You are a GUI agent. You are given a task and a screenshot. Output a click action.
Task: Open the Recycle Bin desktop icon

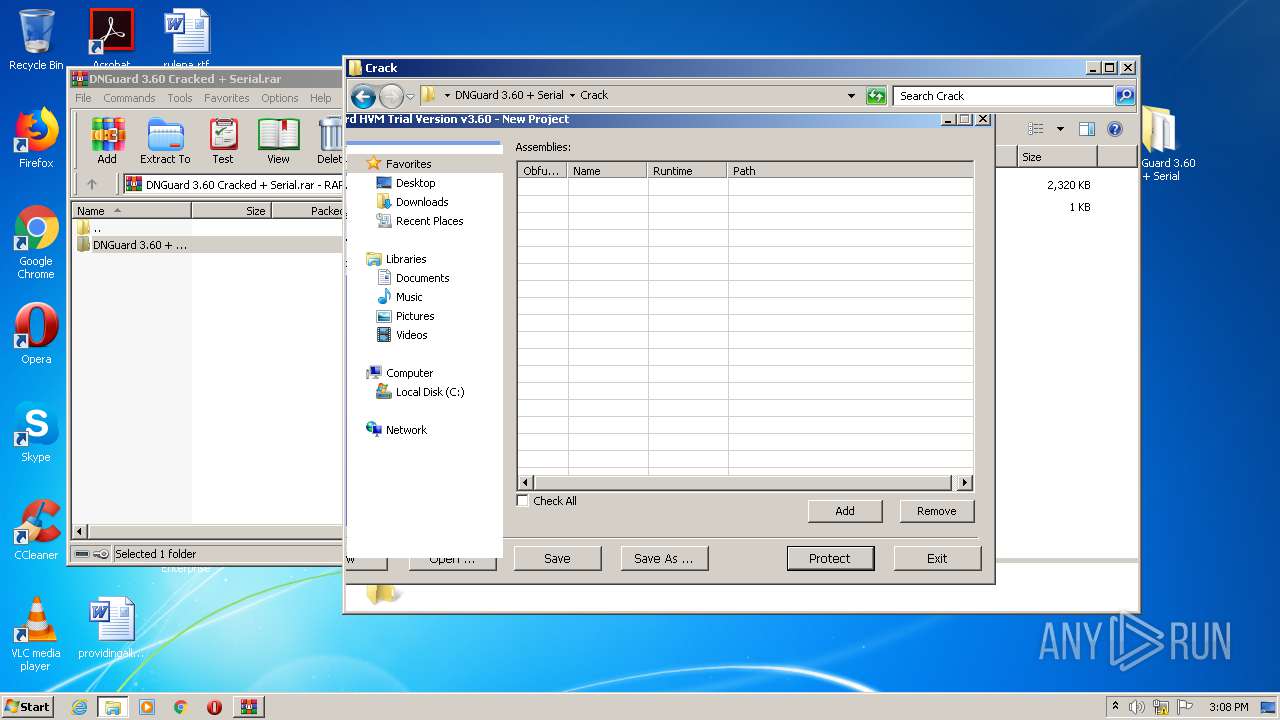point(36,40)
